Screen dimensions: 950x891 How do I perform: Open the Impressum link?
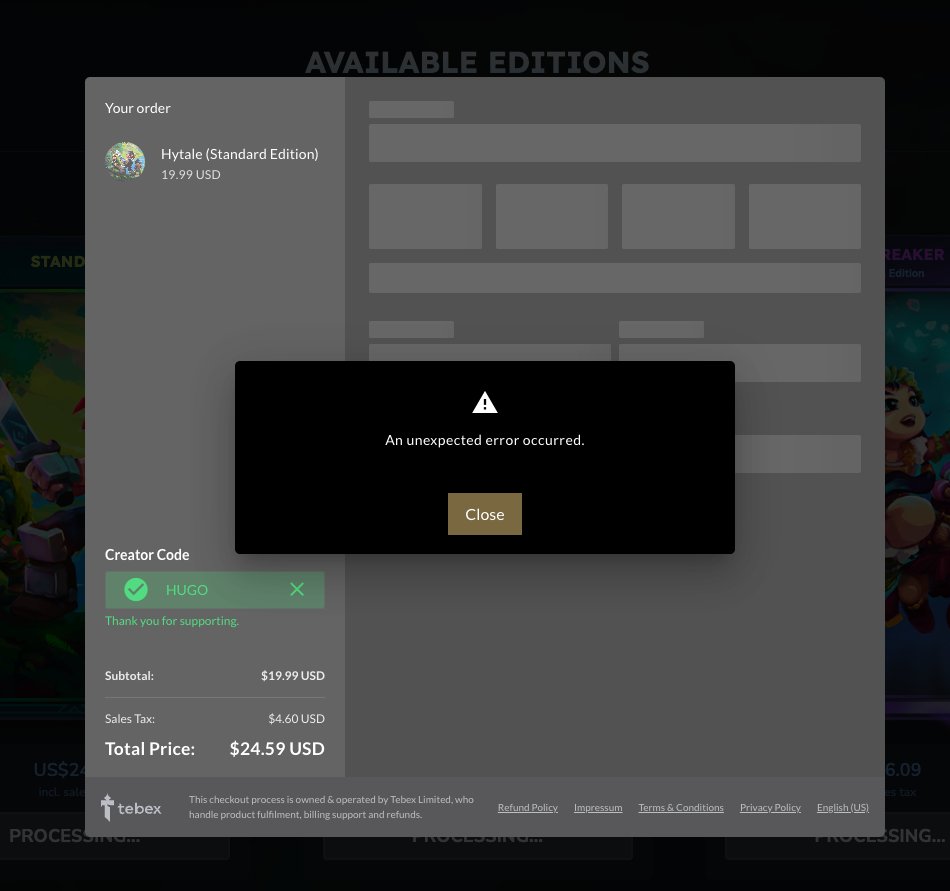pos(598,807)
